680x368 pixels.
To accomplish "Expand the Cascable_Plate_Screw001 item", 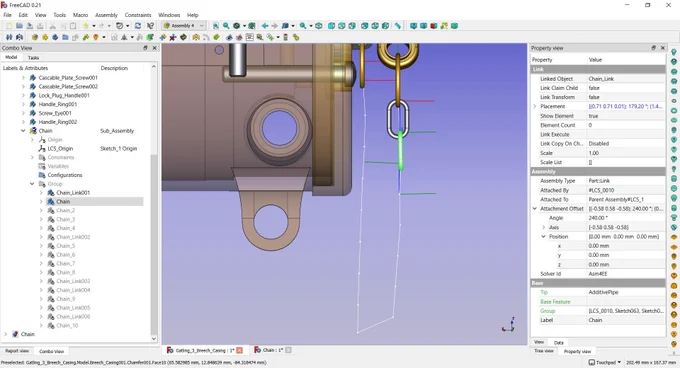I will [x=23, y=78].
